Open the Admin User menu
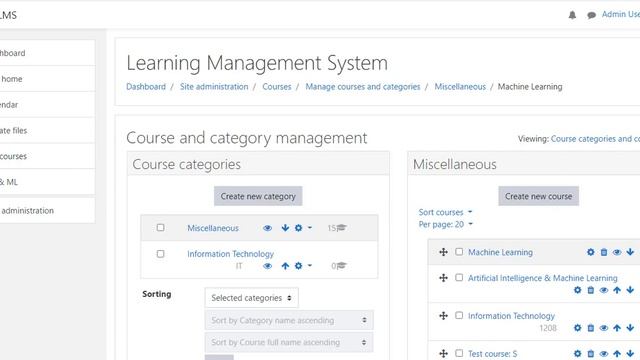640x360 pixels. (x=621, y=15)
